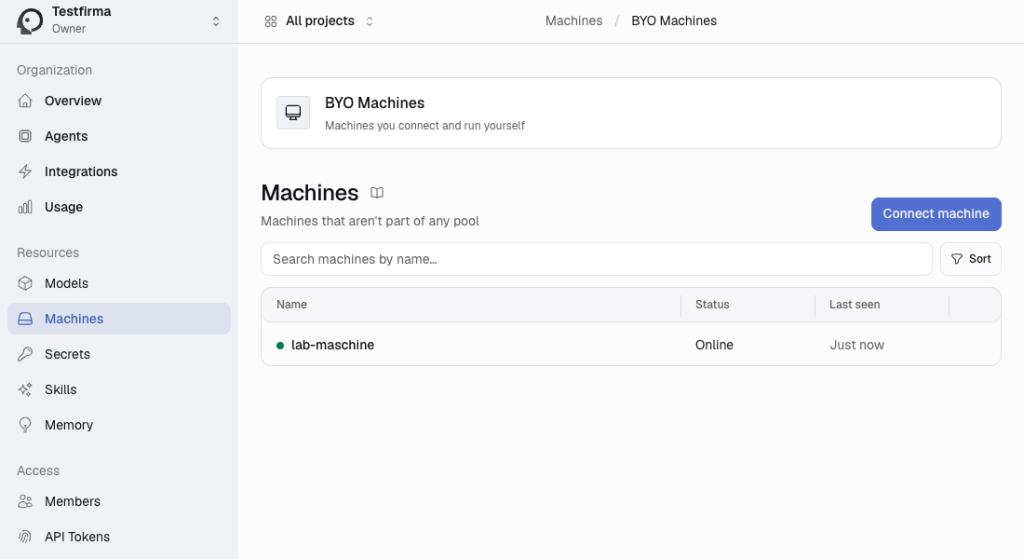
Task: Click the Memory lightbulb icon
Action: (x=25, y=425)
